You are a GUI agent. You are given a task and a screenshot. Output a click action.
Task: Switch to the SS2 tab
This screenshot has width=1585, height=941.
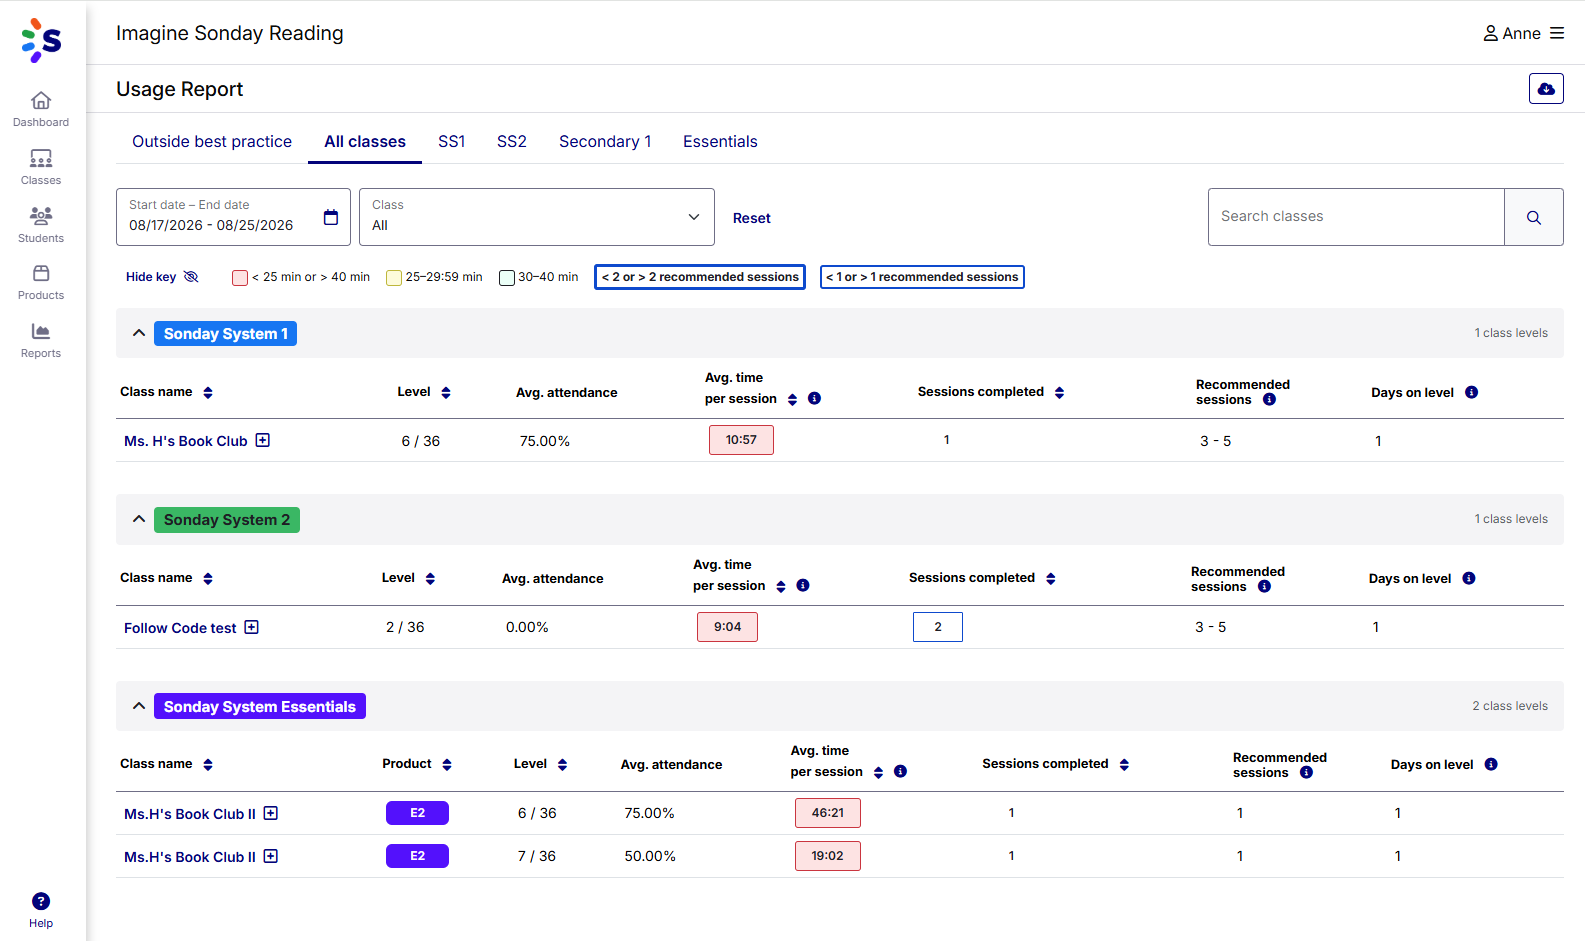(x=512, y=142)
